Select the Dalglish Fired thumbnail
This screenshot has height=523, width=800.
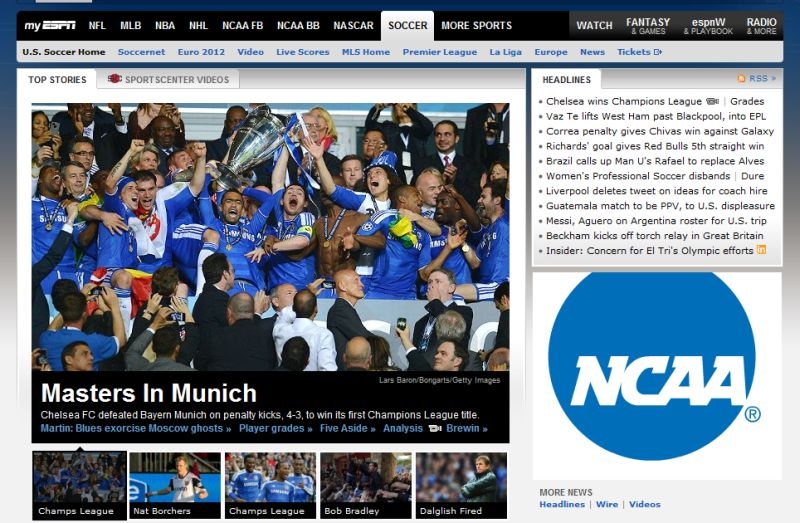461,485
